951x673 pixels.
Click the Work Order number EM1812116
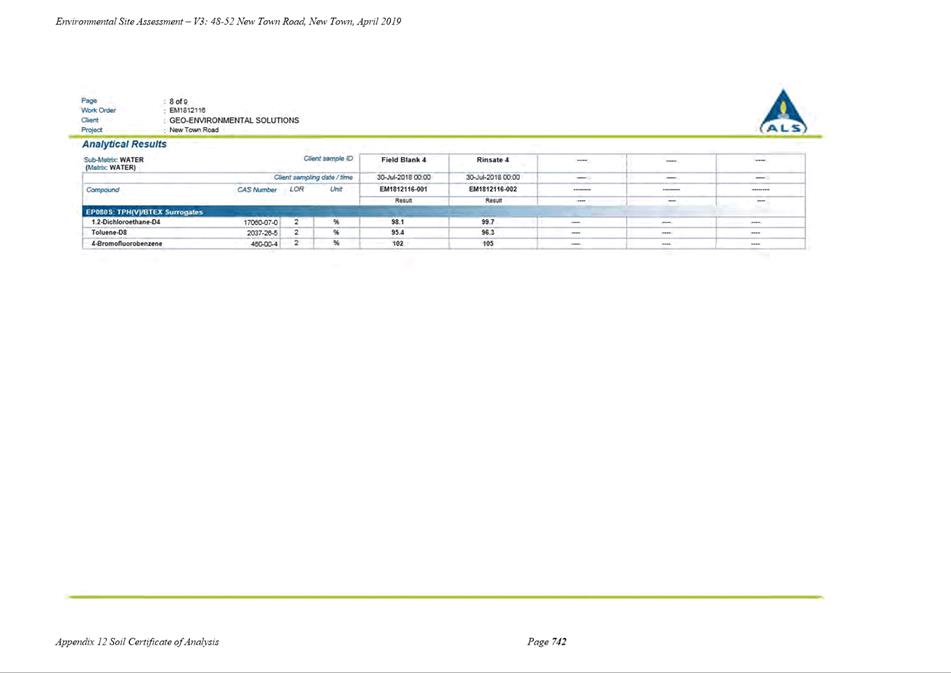coord(187,110)
